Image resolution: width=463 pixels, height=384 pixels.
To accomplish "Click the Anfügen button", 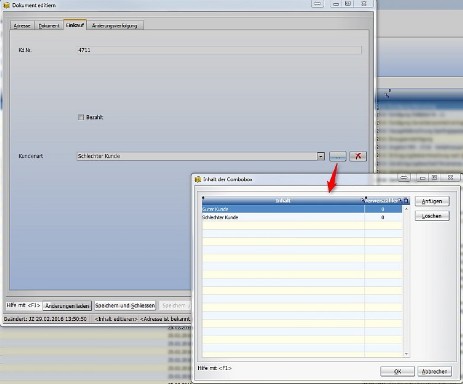I will tap(432, 201).
